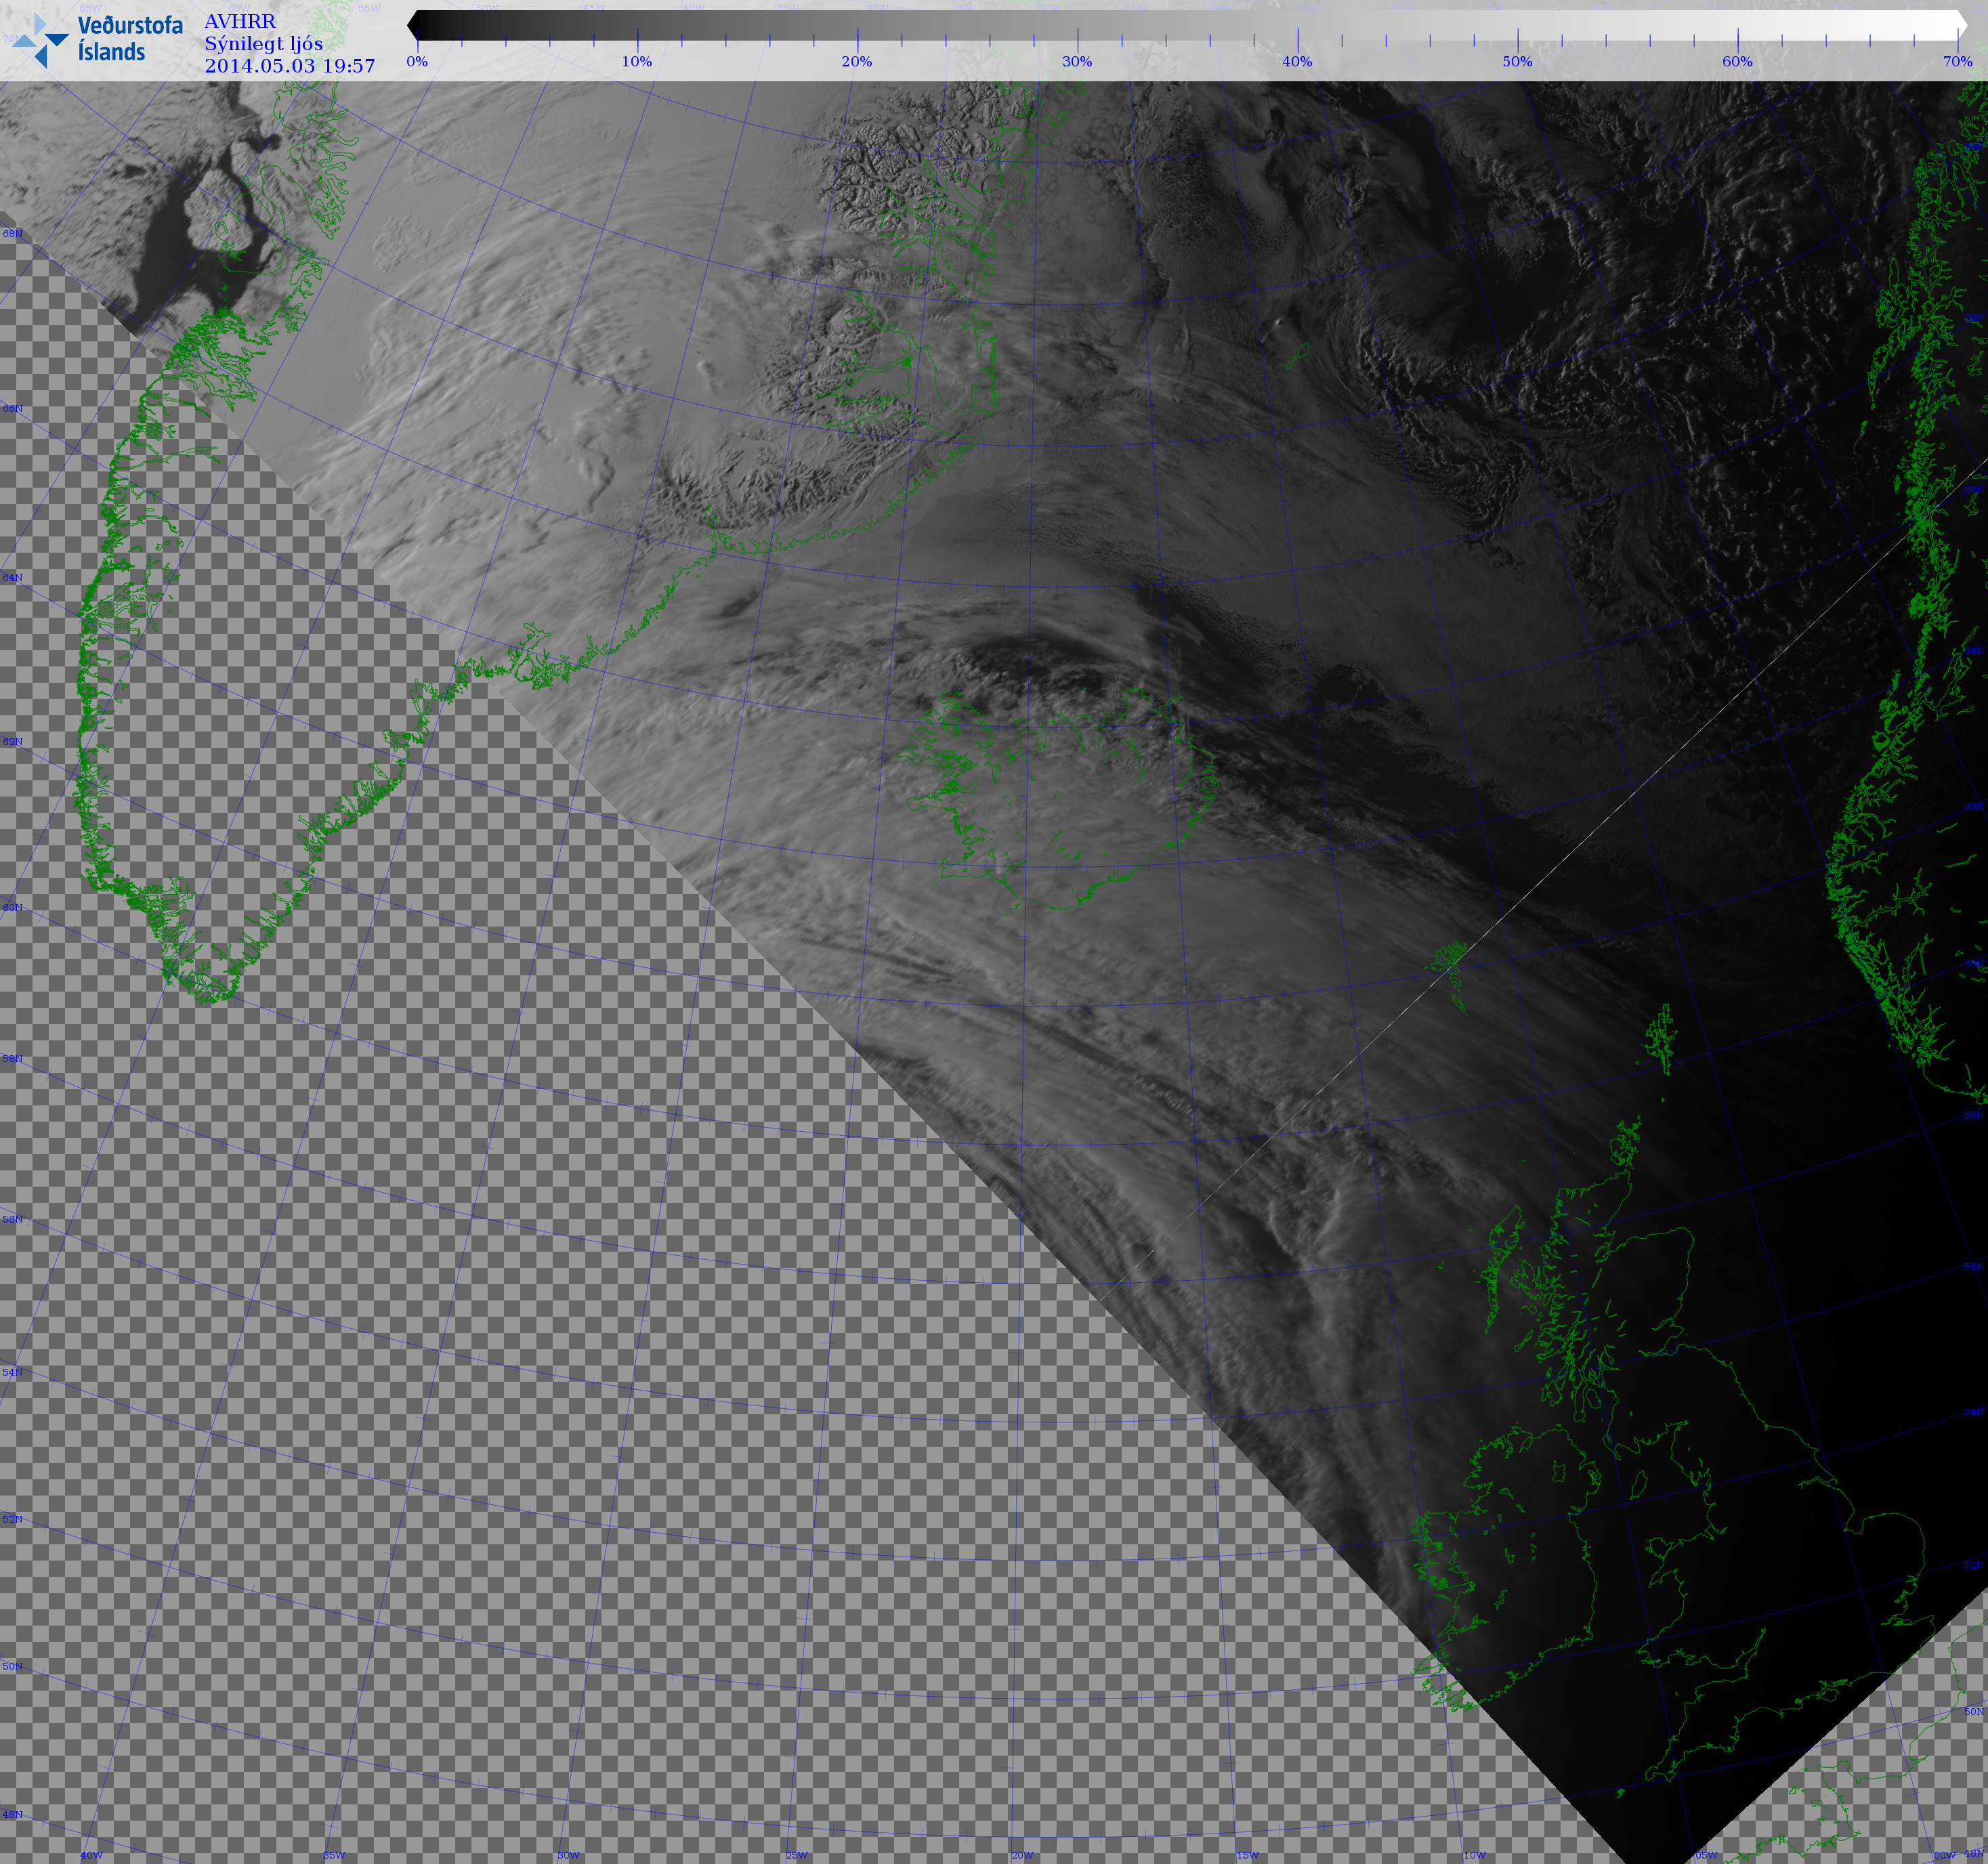Click the 2014.05.03 19:57 timestamp
This screenshot has height=1864, width=1988.
click(x=290, y=66)
